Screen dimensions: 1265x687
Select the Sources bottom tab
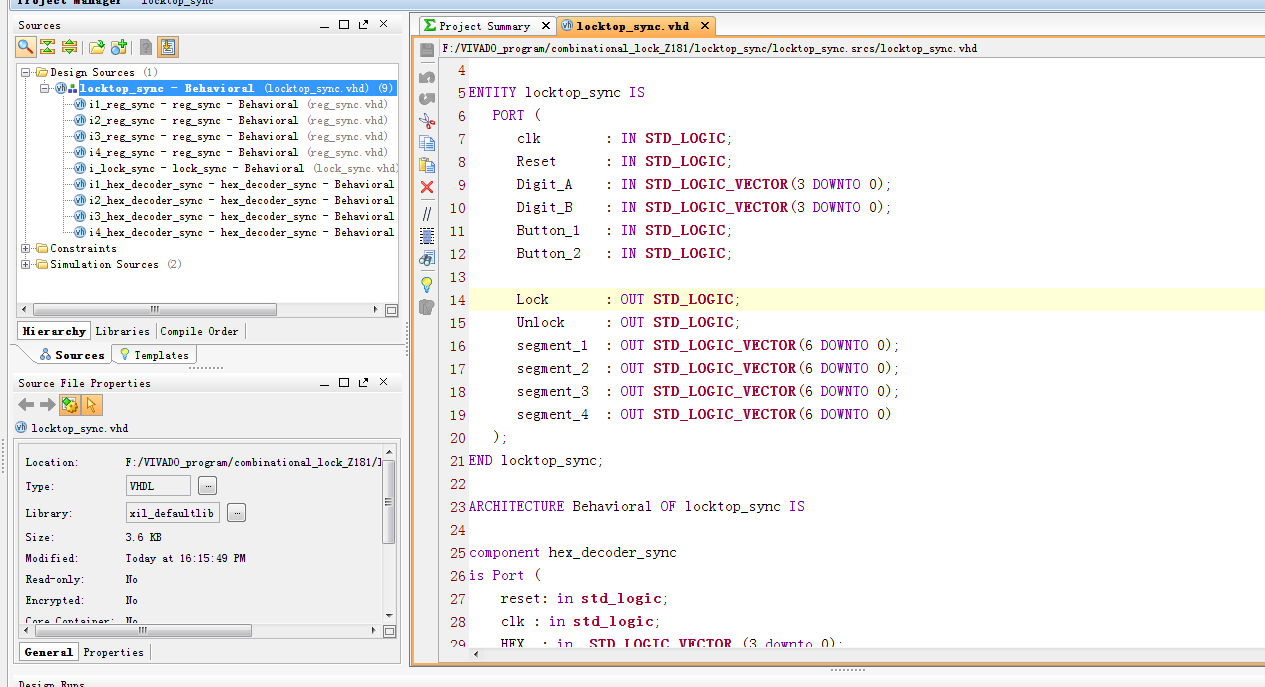click(72, 355)
